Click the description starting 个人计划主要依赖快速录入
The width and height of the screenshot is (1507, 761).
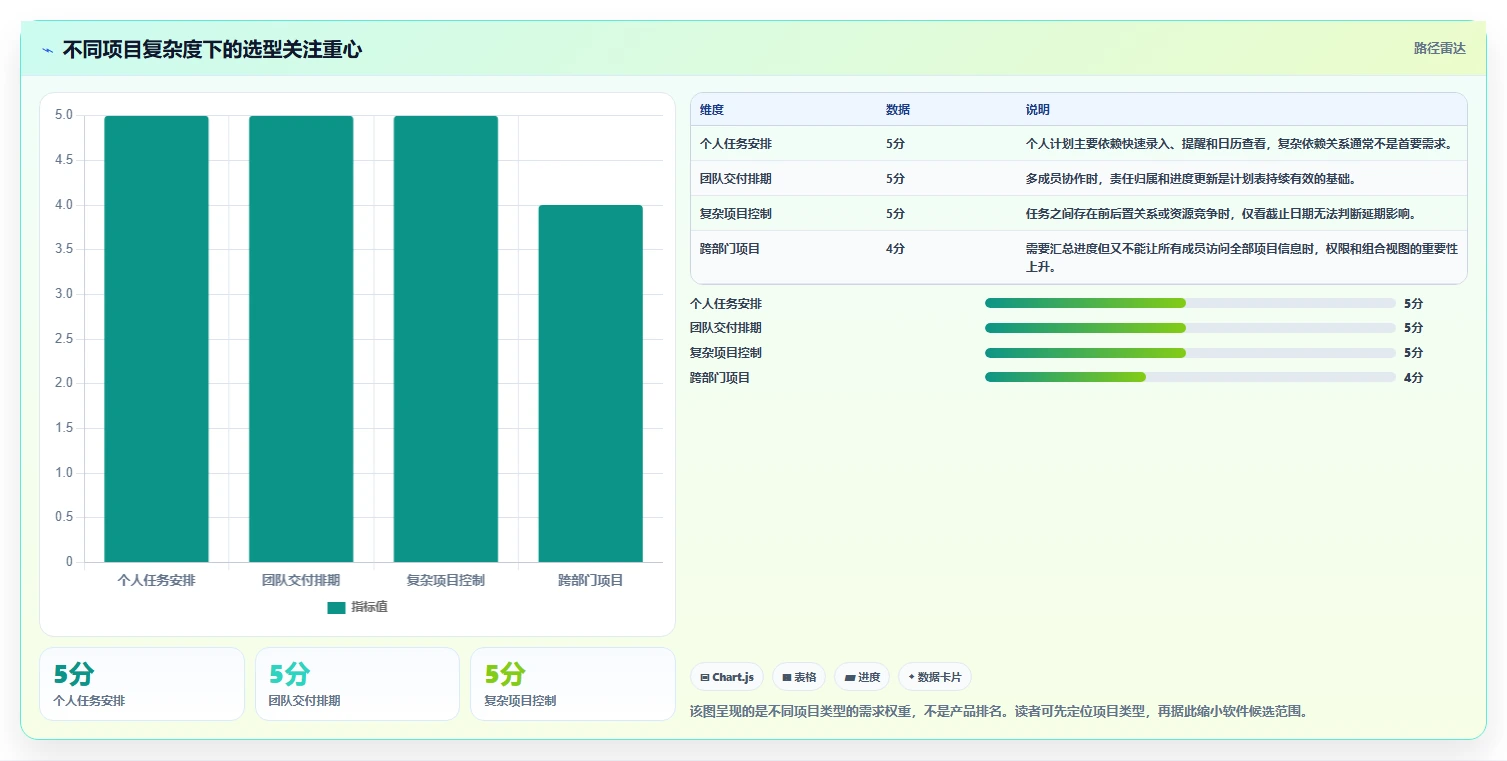[1239, 144]
